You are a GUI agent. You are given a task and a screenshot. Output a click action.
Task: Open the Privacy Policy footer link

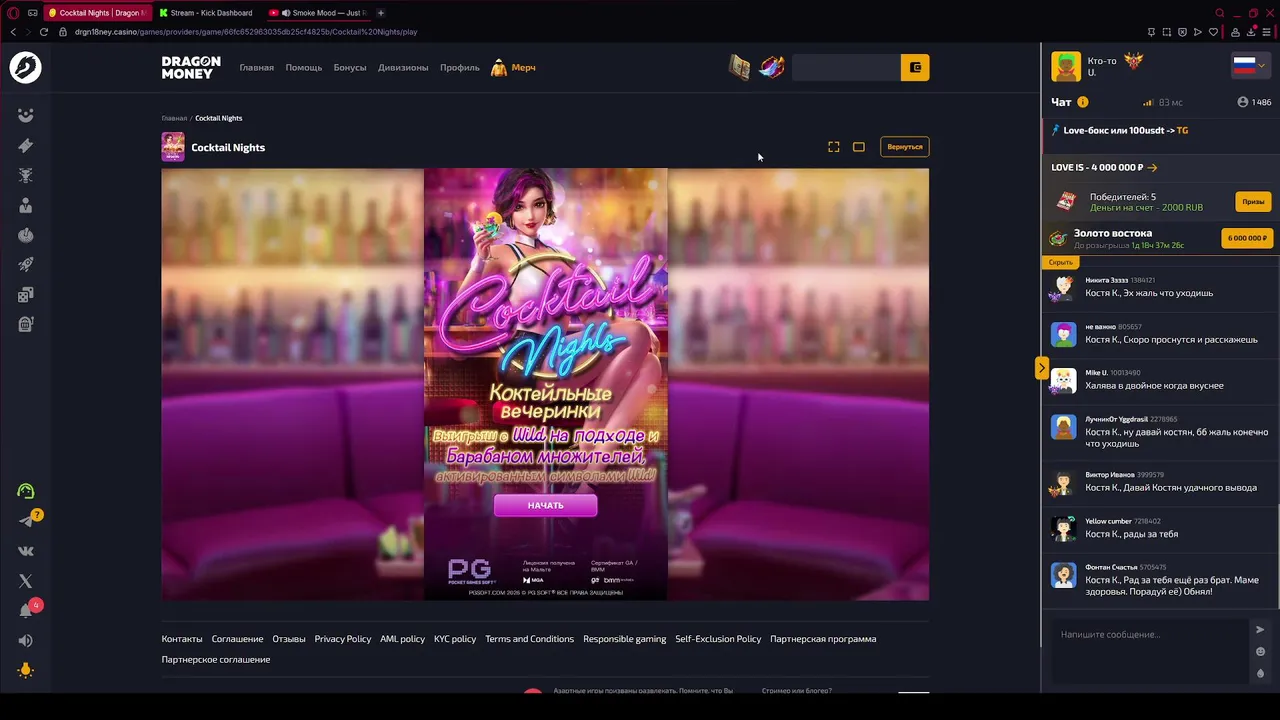tap(343, 639)
